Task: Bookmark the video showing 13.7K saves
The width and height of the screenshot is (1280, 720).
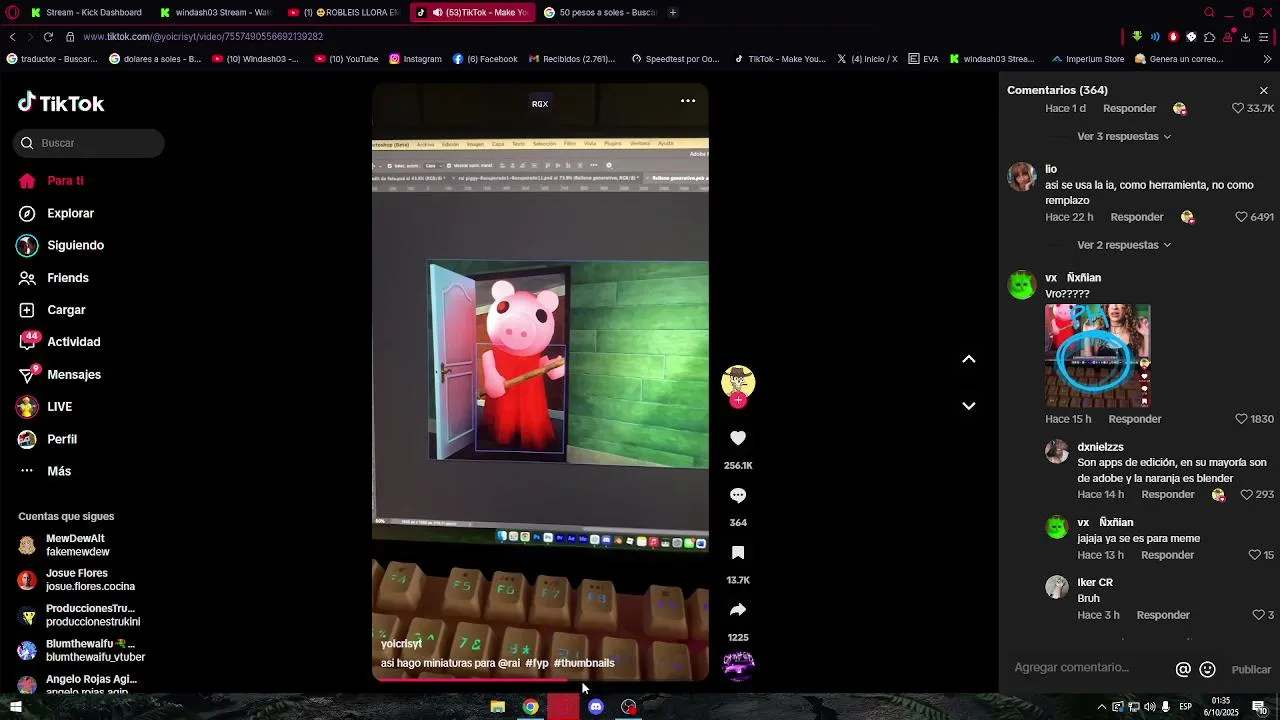Action: pyautogui.click(x=738, y=552)
